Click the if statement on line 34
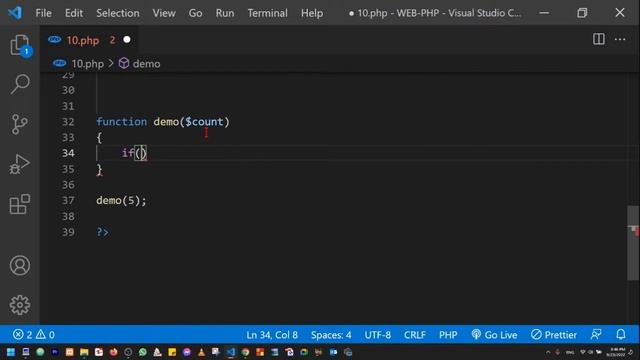The width and height of the screenshot is (640, 360). 128,153
